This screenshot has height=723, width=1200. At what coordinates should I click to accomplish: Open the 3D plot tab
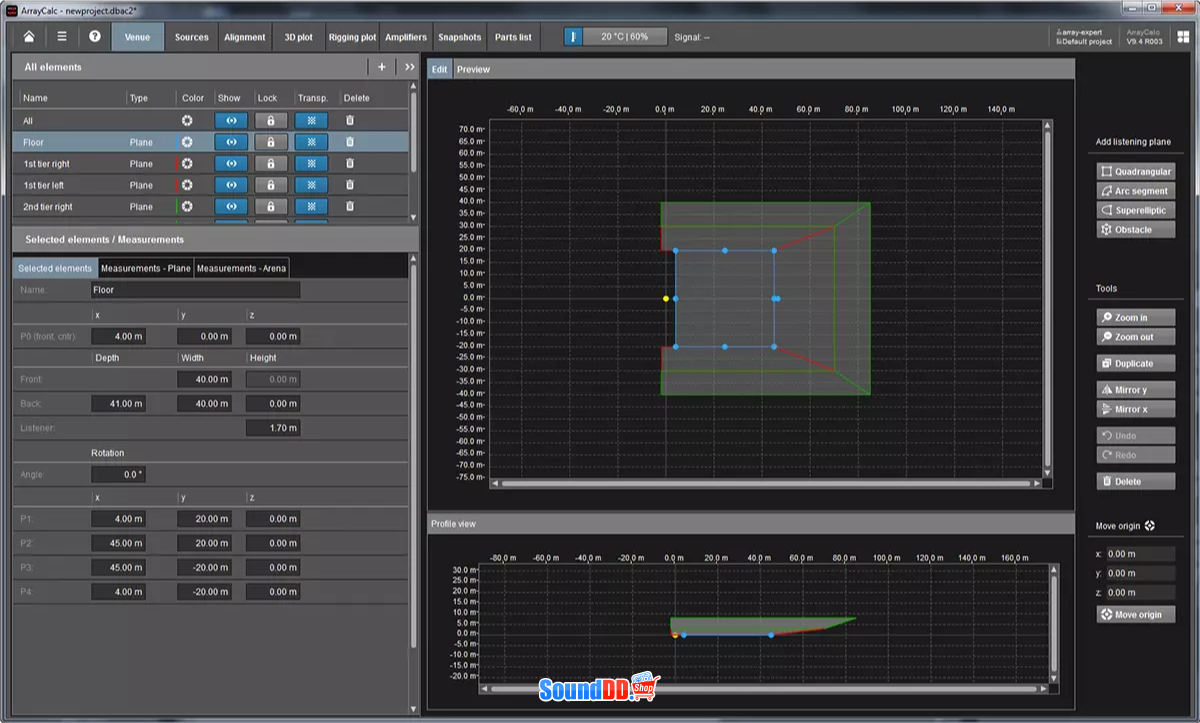pos(298,37)
